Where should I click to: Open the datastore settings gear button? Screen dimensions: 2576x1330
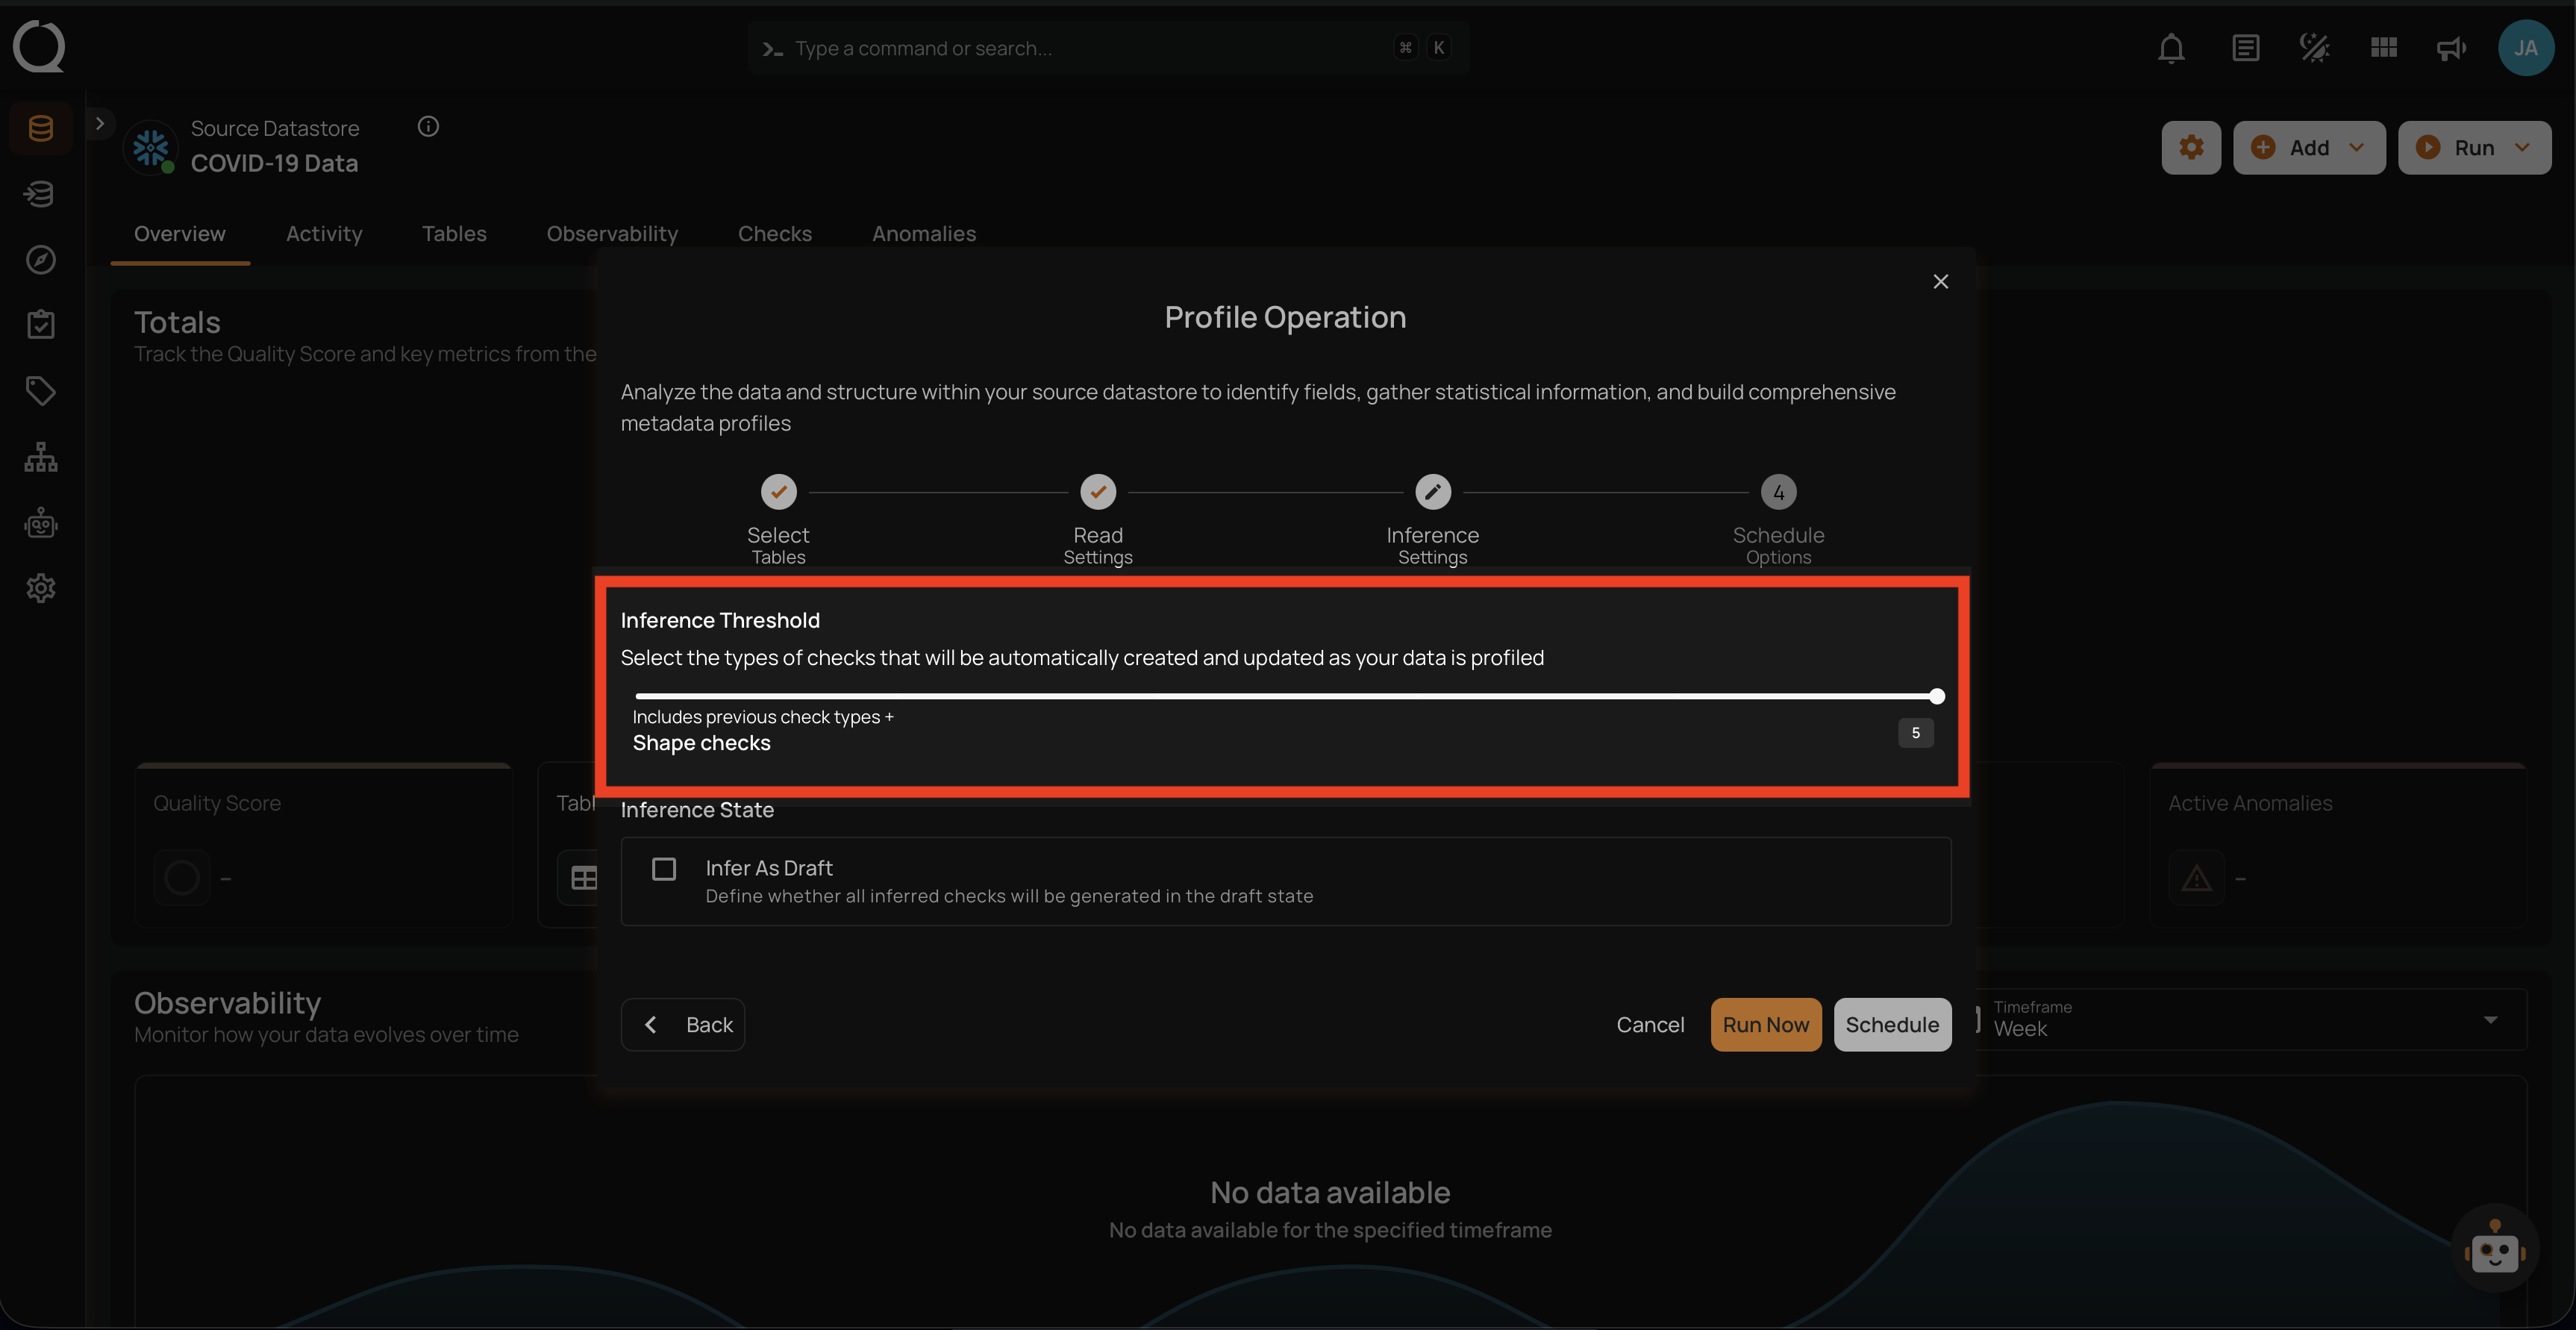coord(2191,148)
